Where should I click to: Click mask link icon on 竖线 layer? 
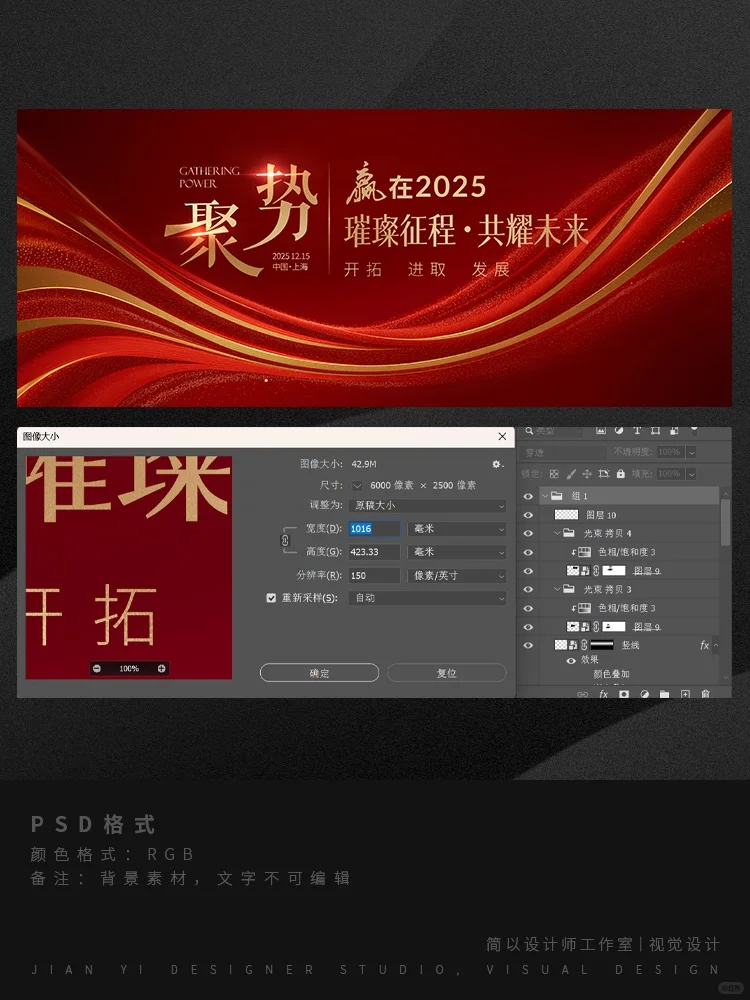(584, 645)
